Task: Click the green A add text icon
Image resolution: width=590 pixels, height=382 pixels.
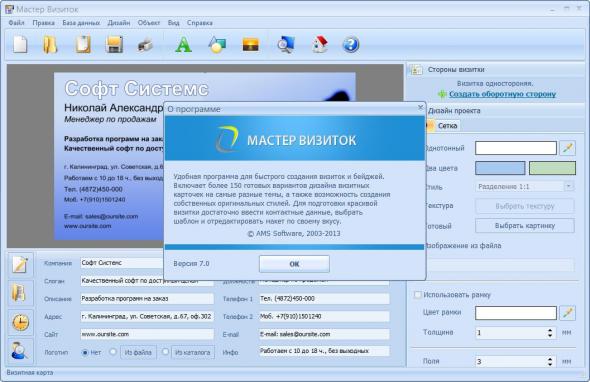Action: coord(183,45)
